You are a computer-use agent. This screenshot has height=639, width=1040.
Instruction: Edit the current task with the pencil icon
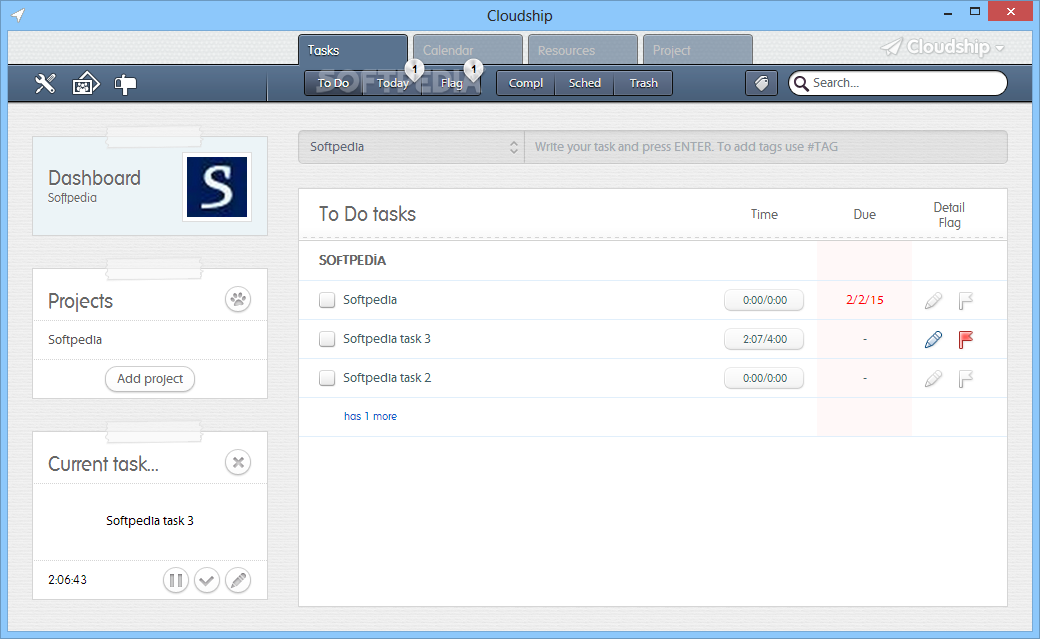click(237, 581)
